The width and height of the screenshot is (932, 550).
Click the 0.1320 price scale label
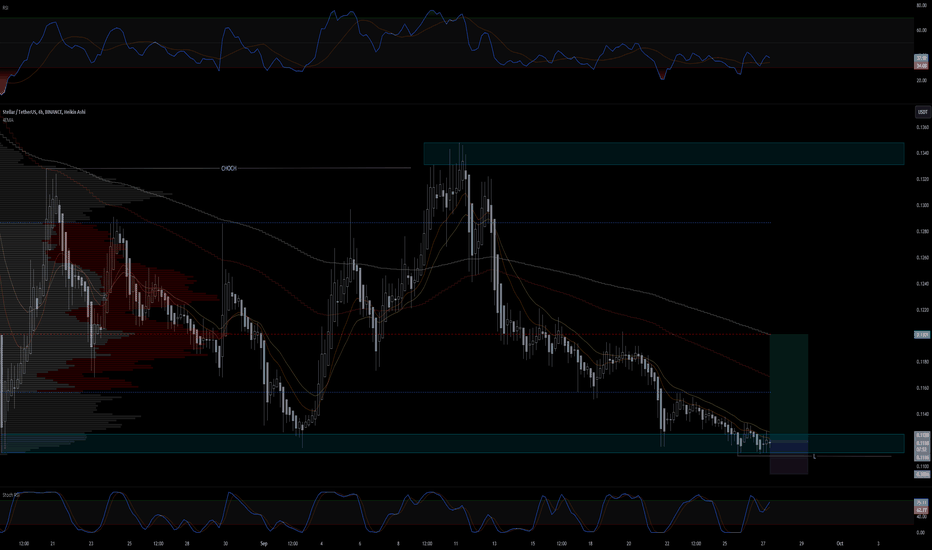[923, 179]
